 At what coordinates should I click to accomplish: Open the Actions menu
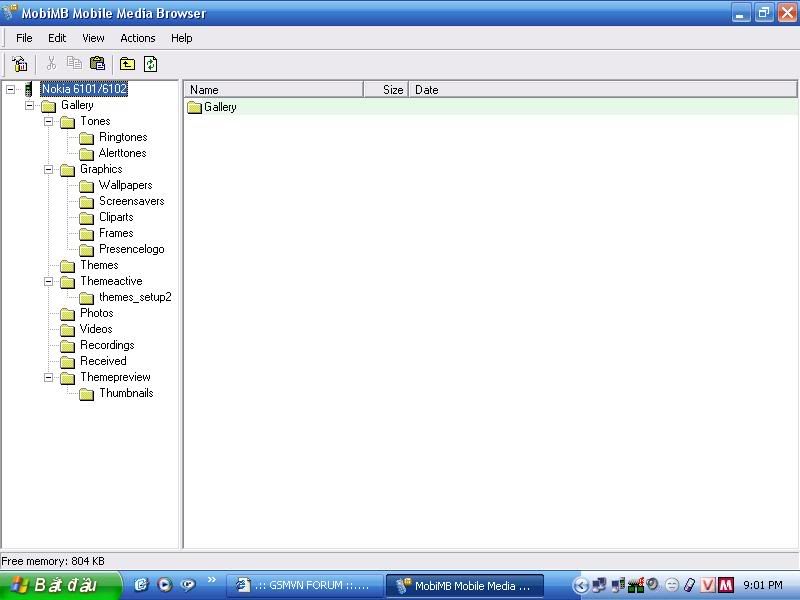point(138,38)
